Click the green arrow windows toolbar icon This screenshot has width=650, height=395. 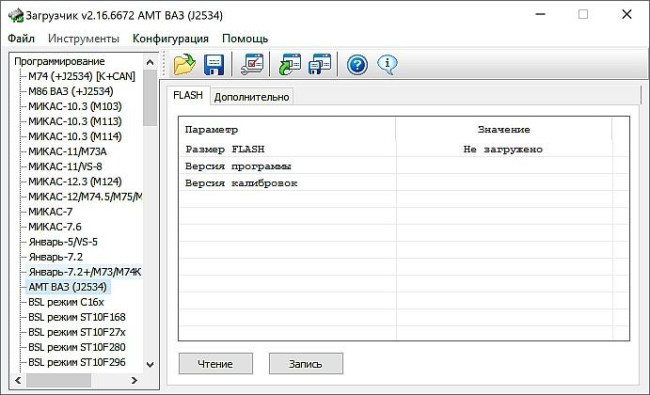click(289, 64)
